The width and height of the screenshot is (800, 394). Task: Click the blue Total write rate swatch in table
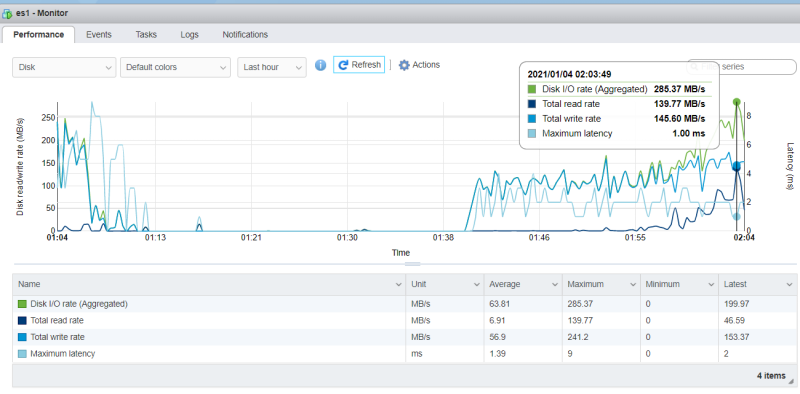[22, 337]
